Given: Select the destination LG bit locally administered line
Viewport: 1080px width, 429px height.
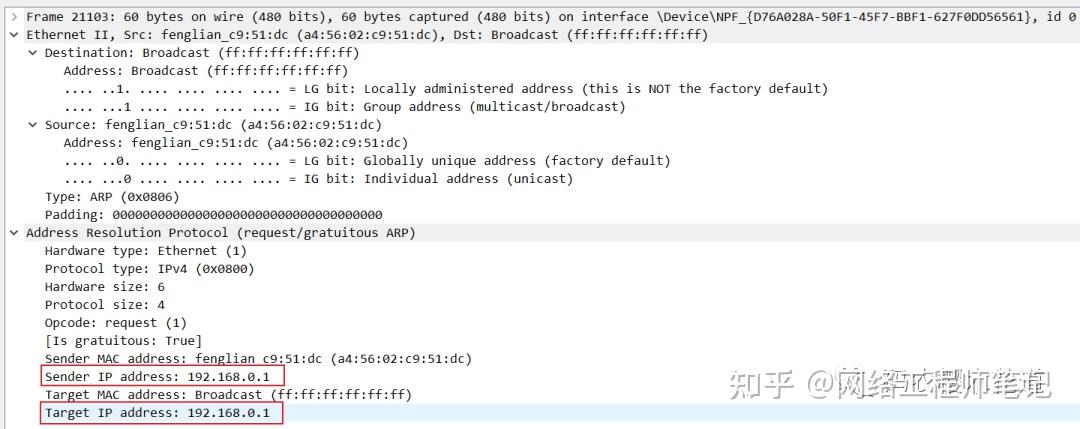Looking at the screenshot, I should pos(445,89).
